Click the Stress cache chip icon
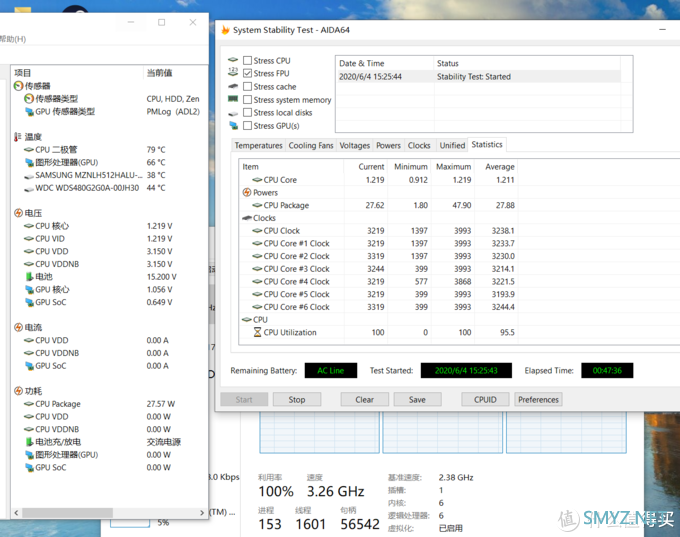The width and height of the screenshot is (680, 537). click(233, 86)
